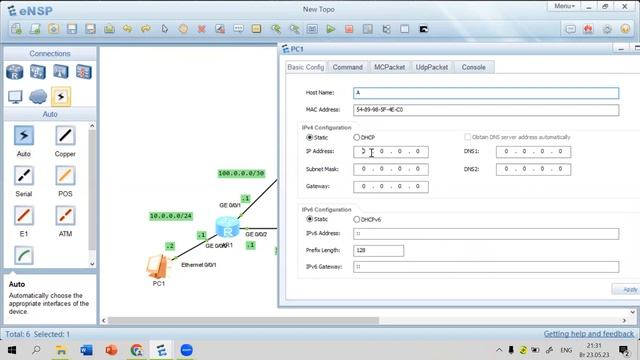
Task: Click the Zoom in magnifier icon
Action: pyautogui.click(x=276, y=29)
